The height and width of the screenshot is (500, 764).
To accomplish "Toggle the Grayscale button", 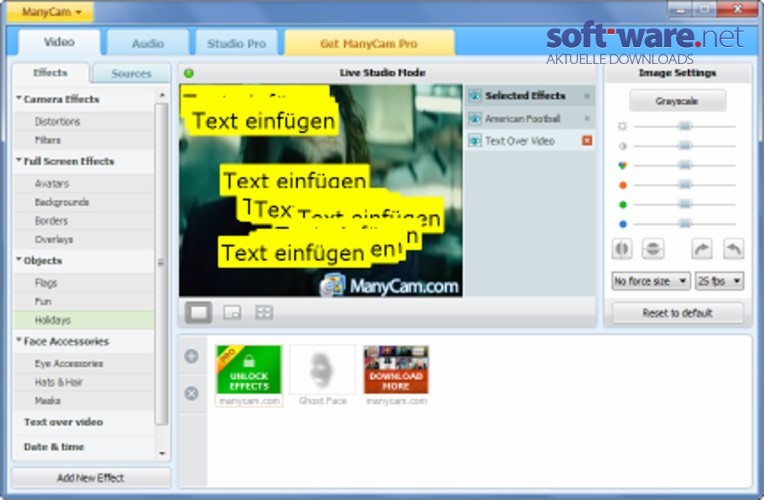I will click(x=677, y=101).
